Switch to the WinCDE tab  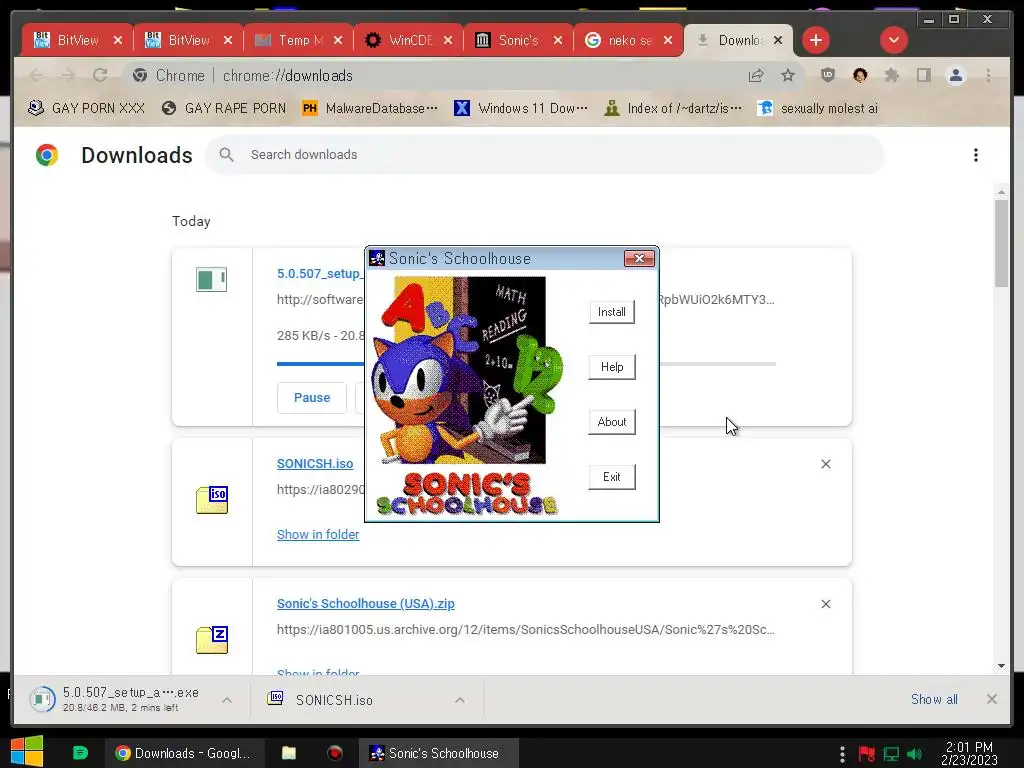pos(409,40)
